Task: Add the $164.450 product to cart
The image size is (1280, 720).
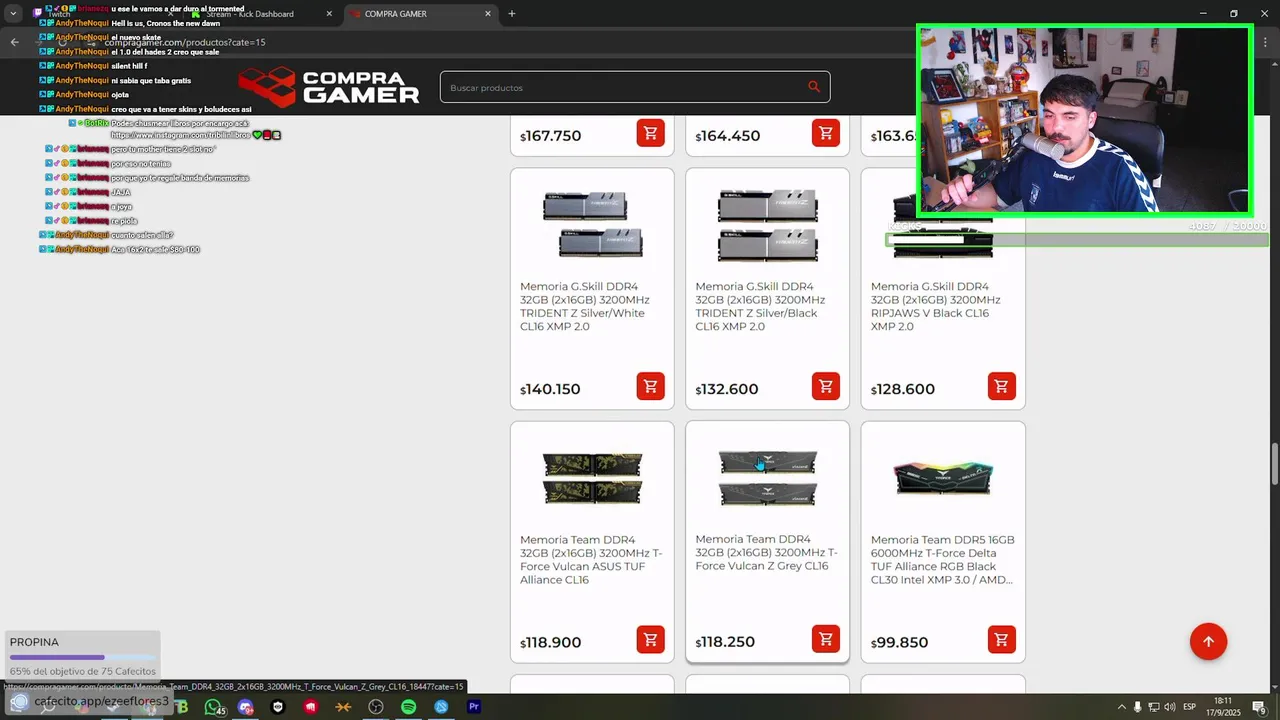Action: [825, 133]
